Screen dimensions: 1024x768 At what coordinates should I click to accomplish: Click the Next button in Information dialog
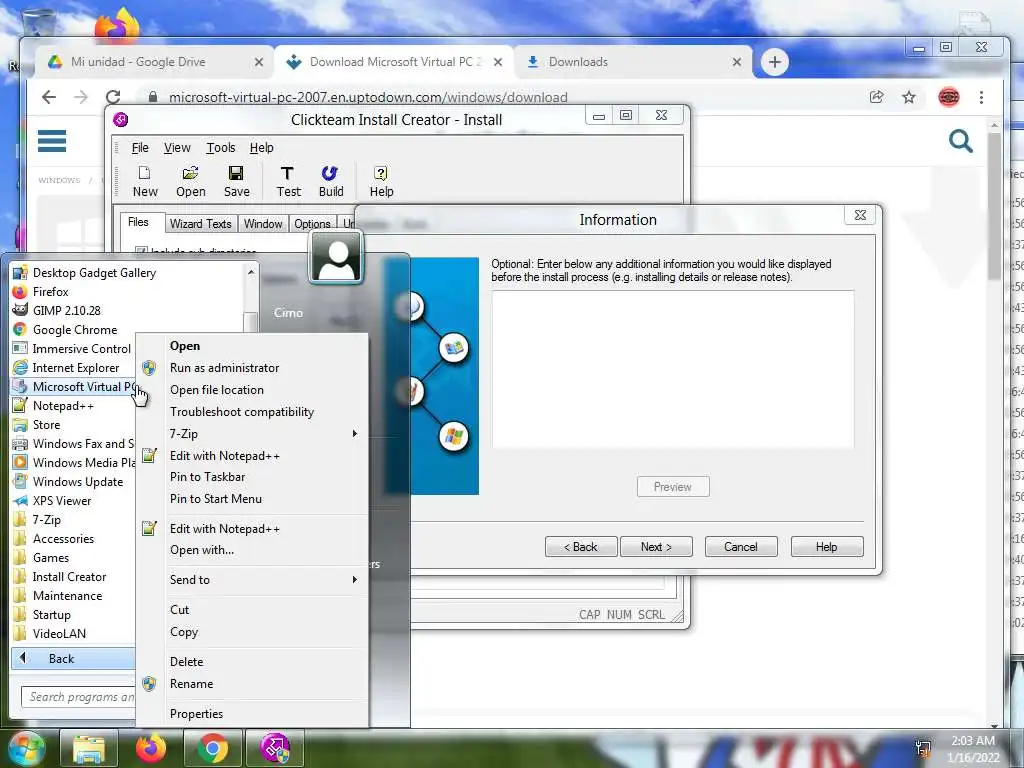[x=656, y=547]
